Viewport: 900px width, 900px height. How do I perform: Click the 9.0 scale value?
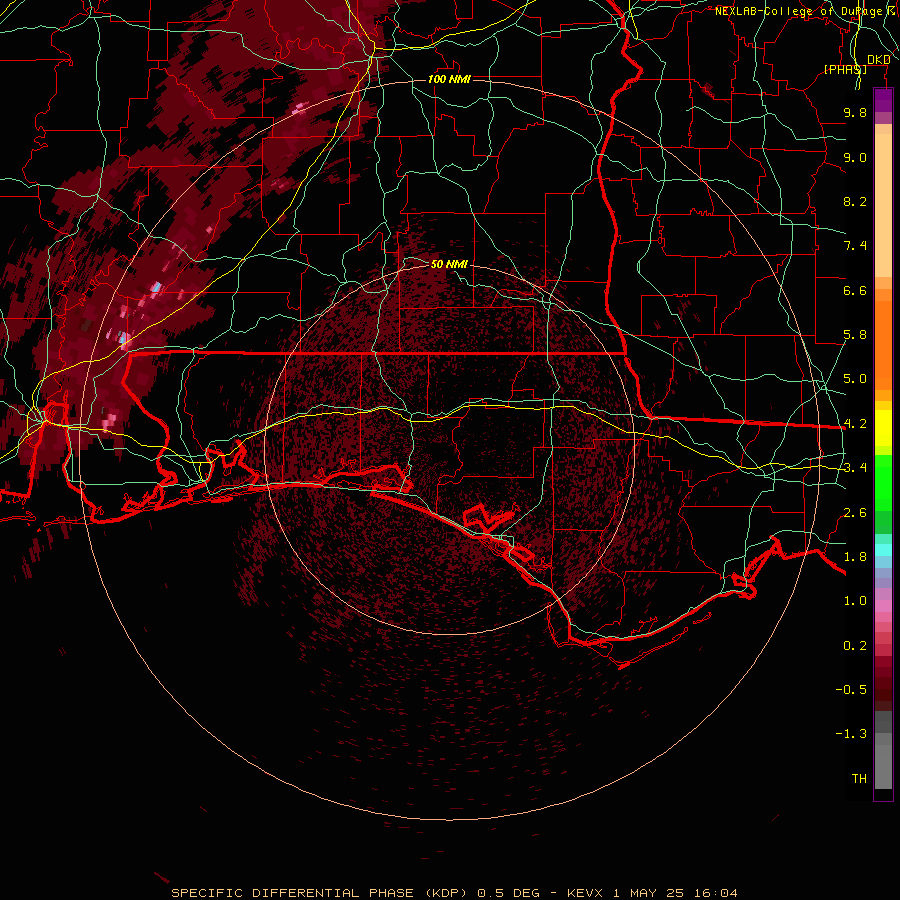855,157
